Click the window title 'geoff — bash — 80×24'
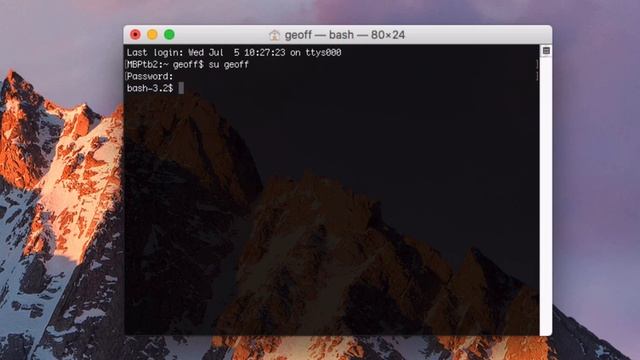This screenshot has width=640, height=360. click(345, 35)
